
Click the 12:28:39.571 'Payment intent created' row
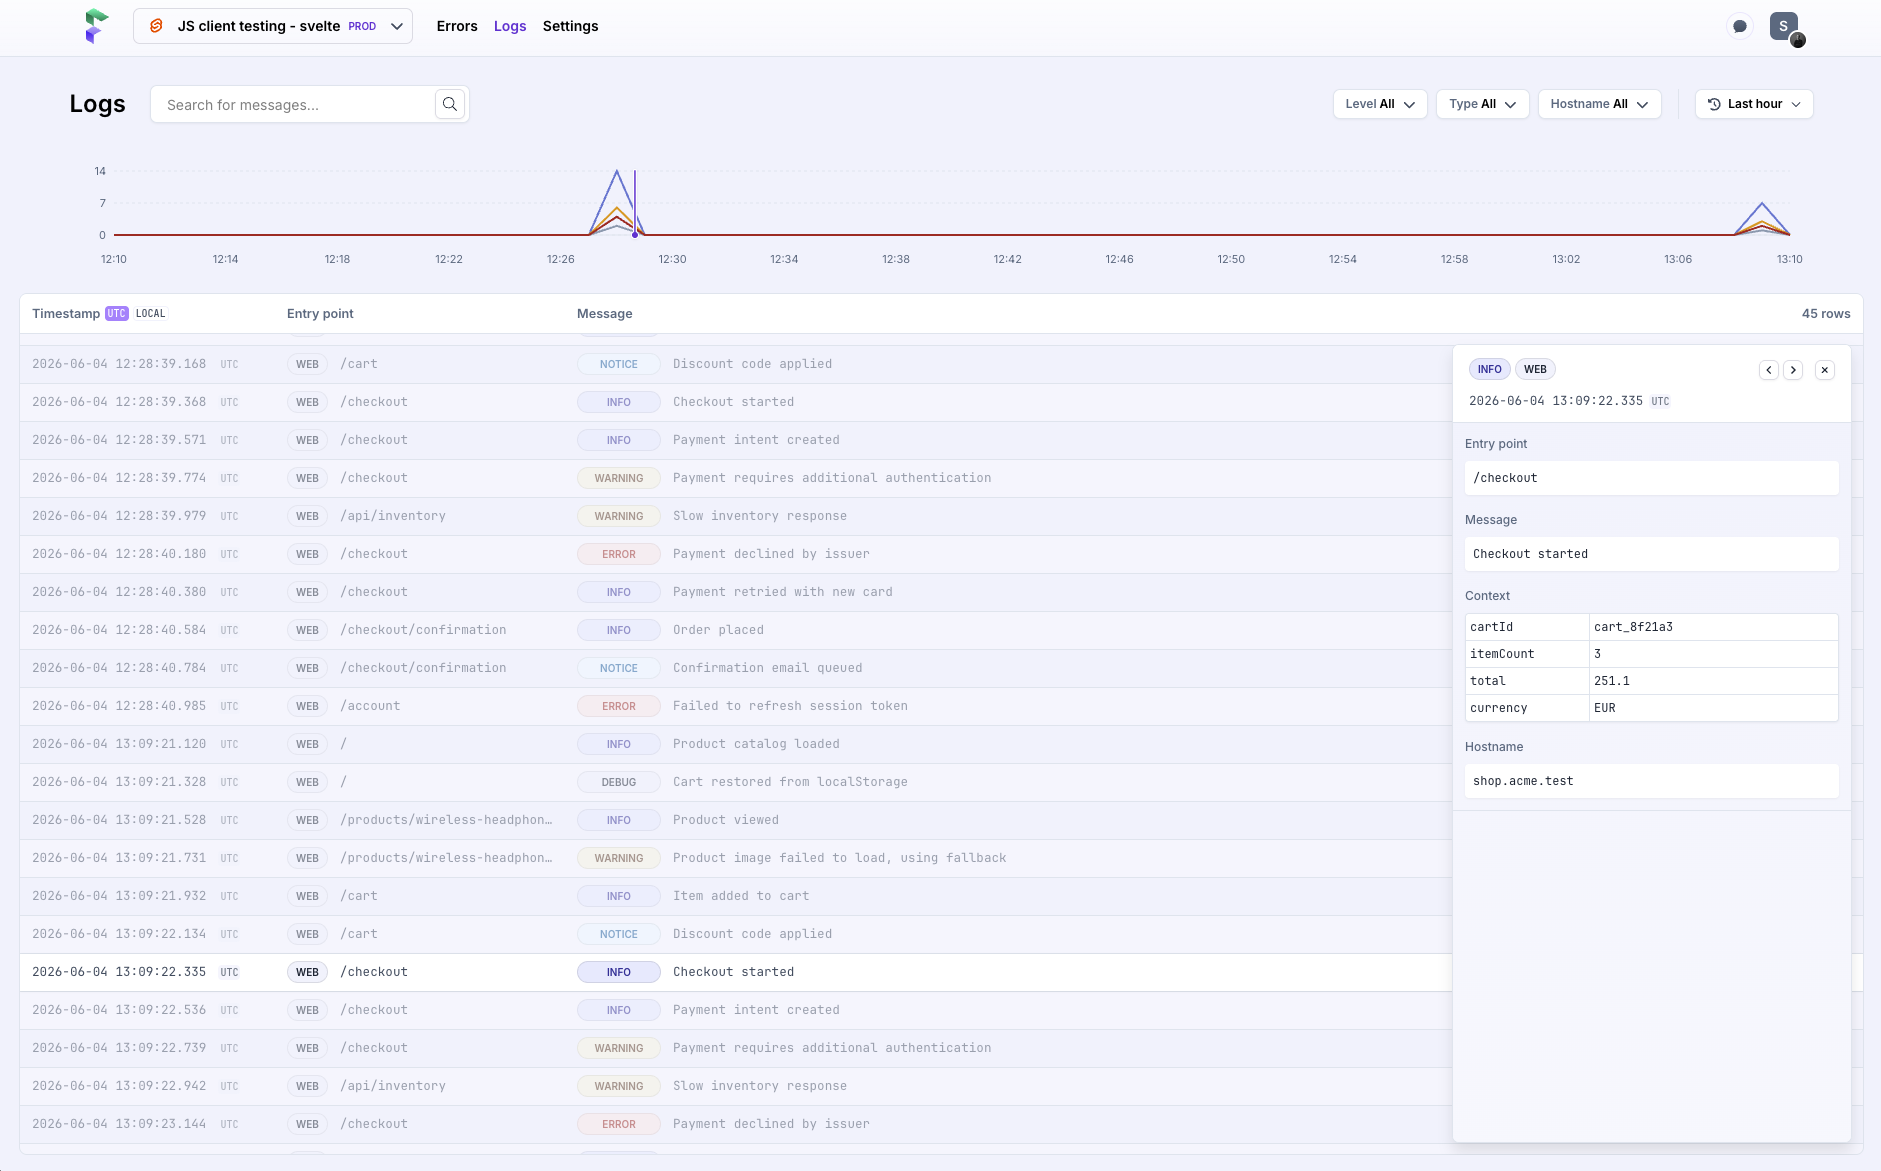[735, 440]
